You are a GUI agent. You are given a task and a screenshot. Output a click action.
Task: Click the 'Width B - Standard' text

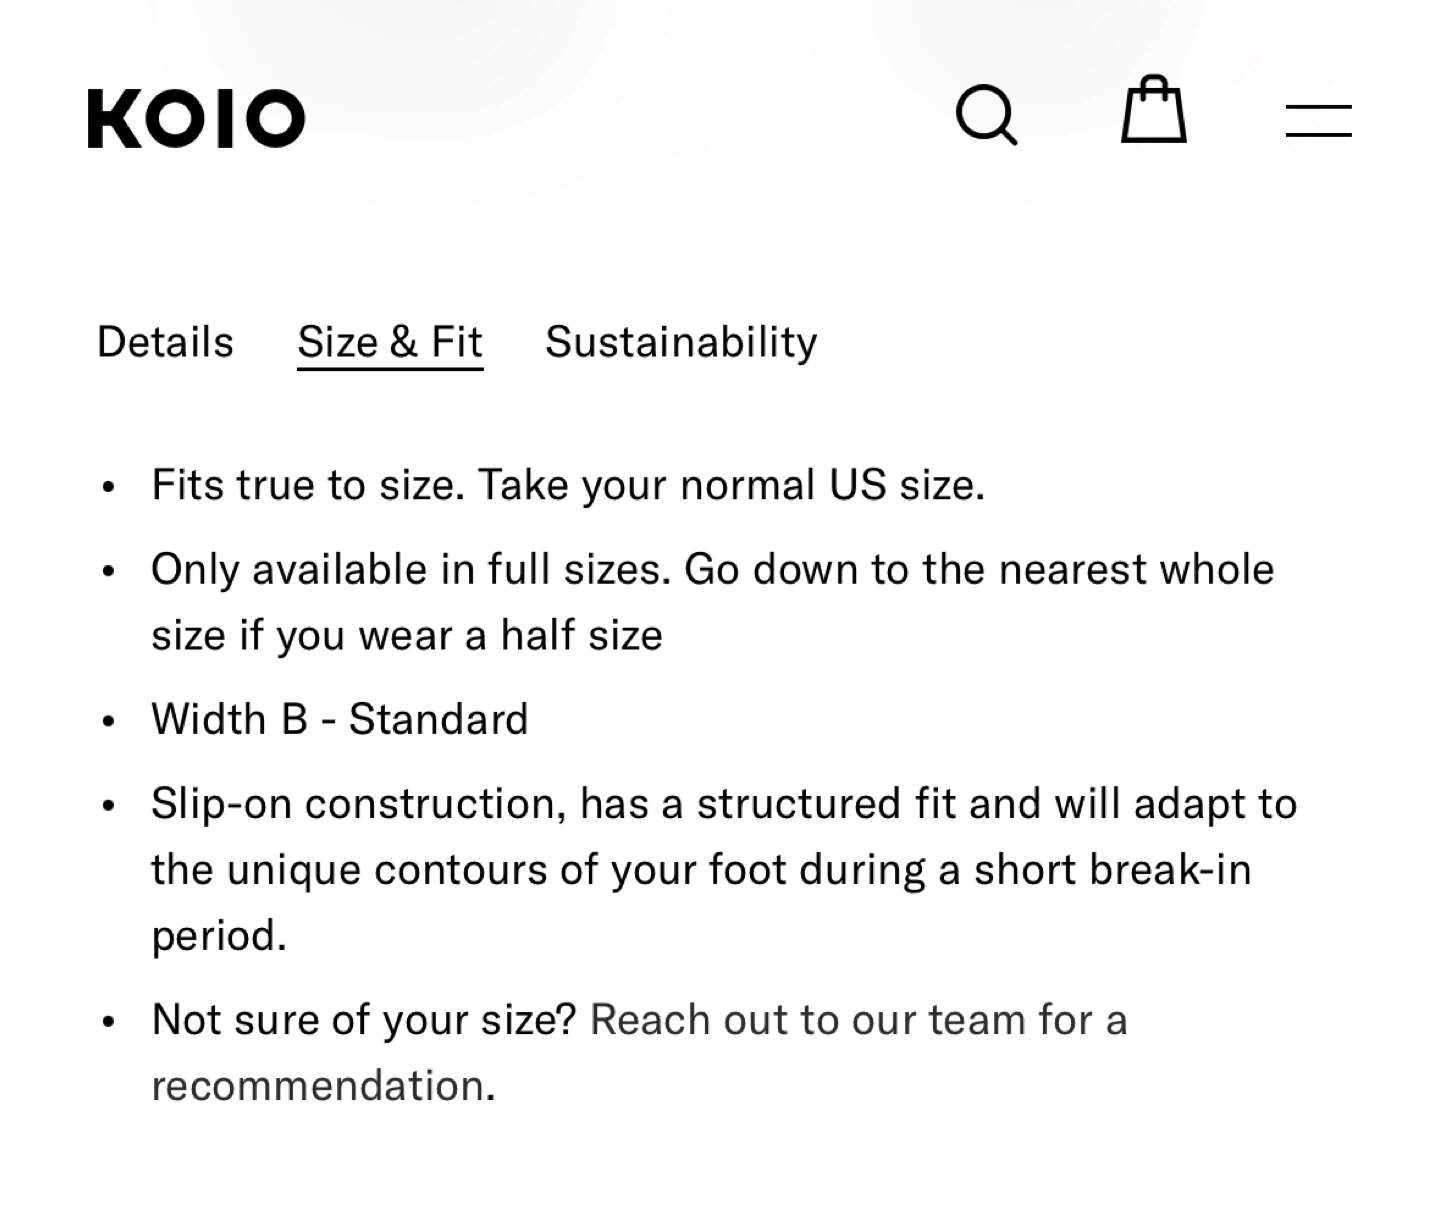339,719
